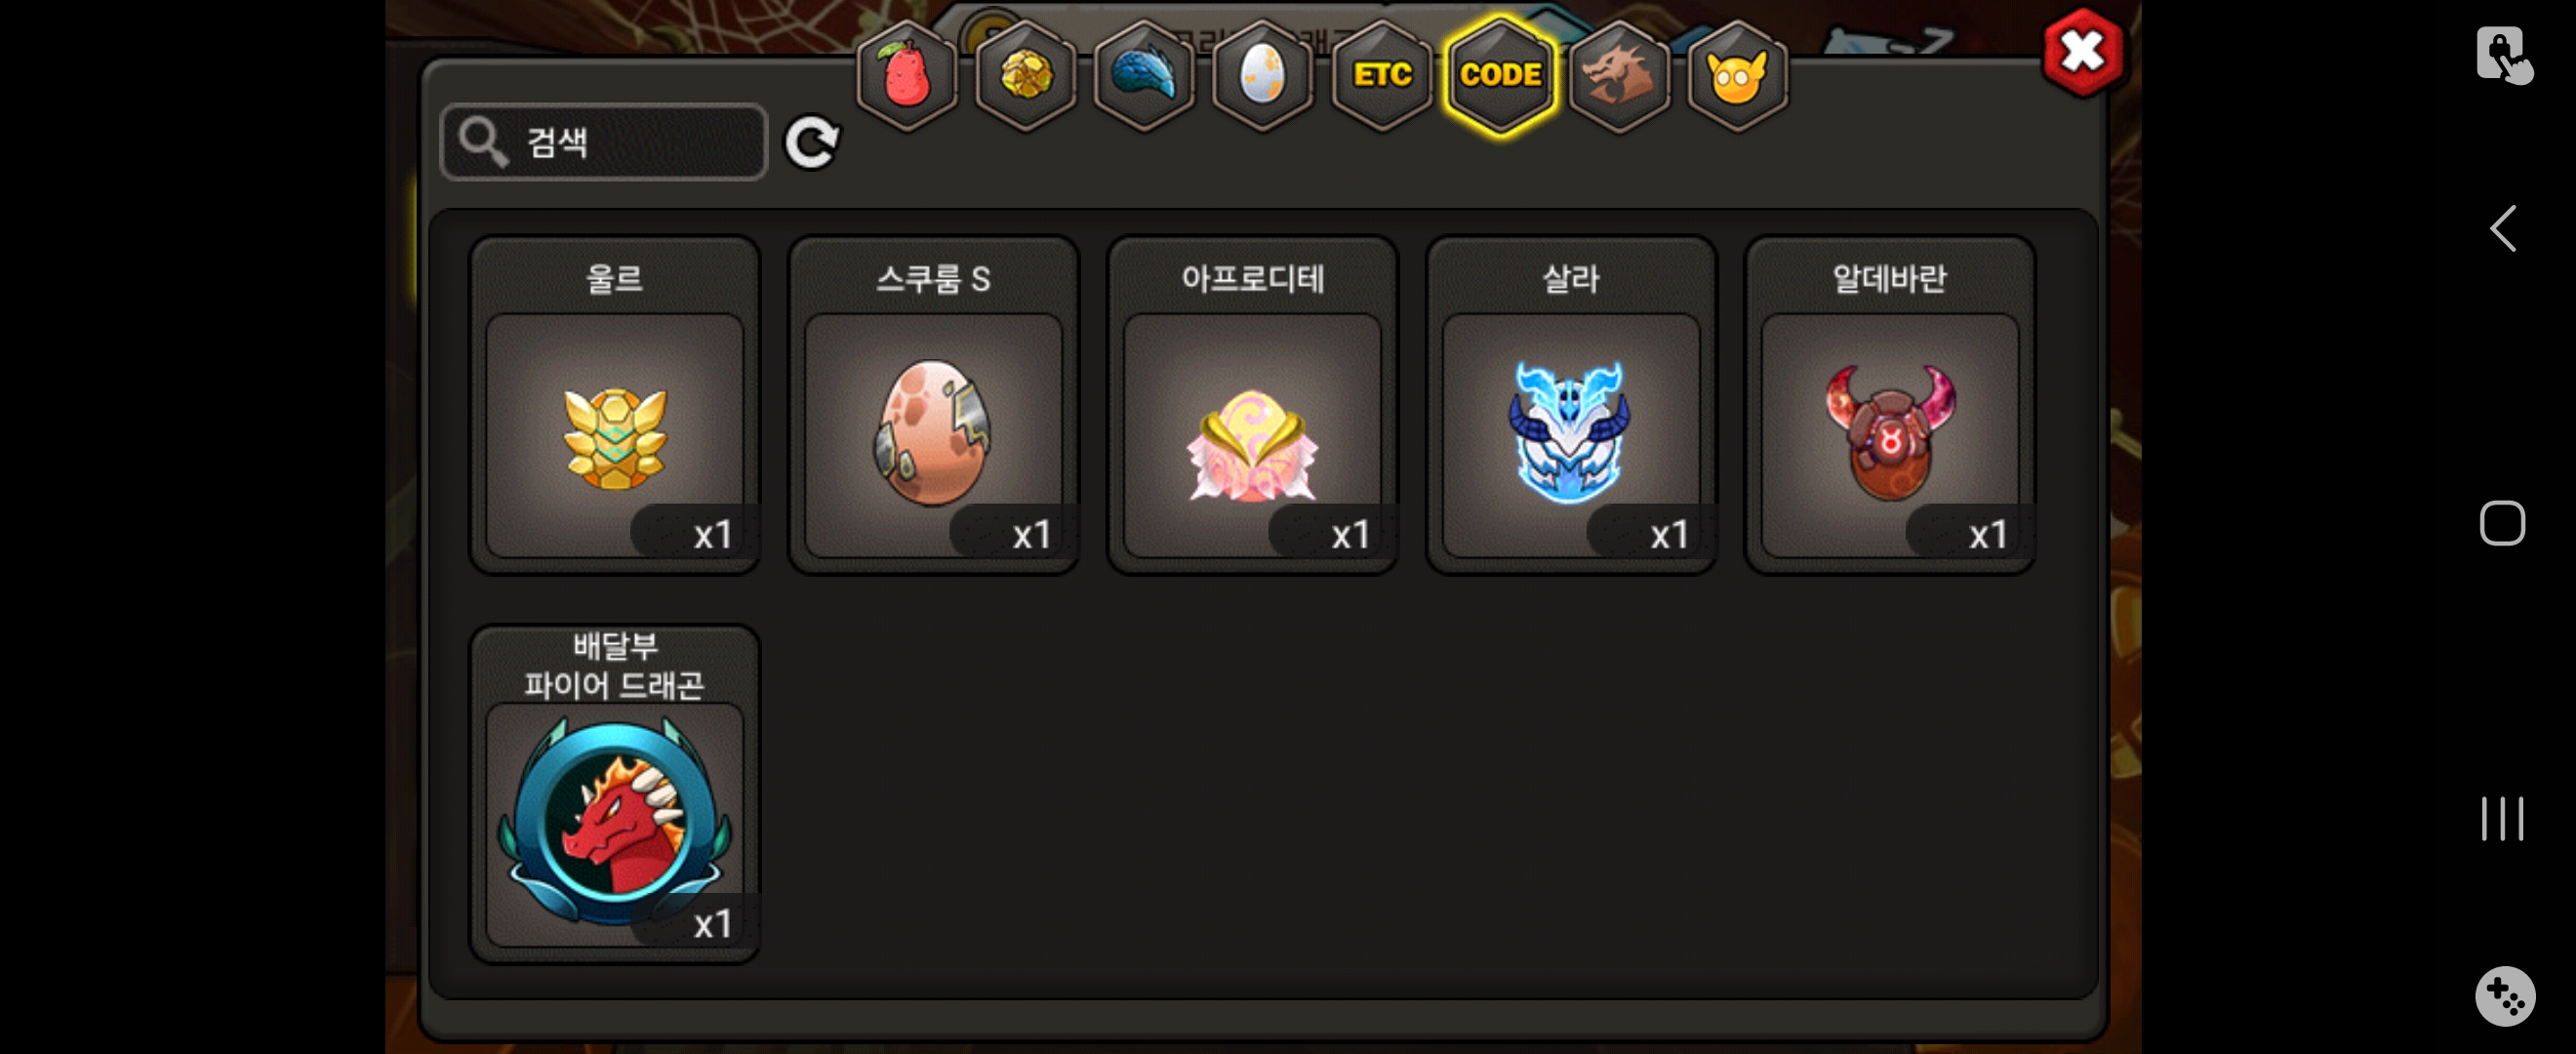Open the brown dragon category tab
This screenshot has height=1054, width=2576.
point(1618,75)
